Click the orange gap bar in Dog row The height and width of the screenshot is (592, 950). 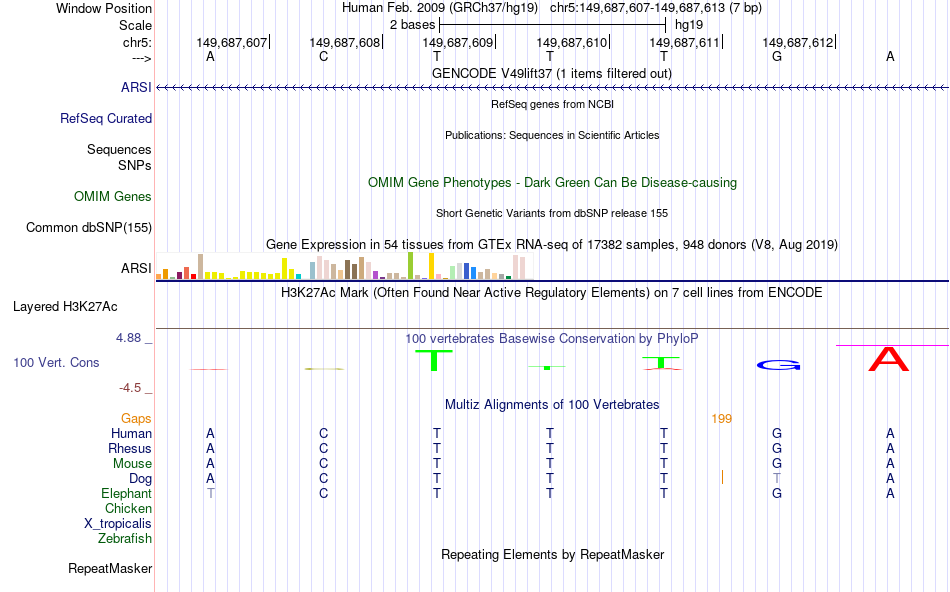pyautogui.click(x=722, y=477)
